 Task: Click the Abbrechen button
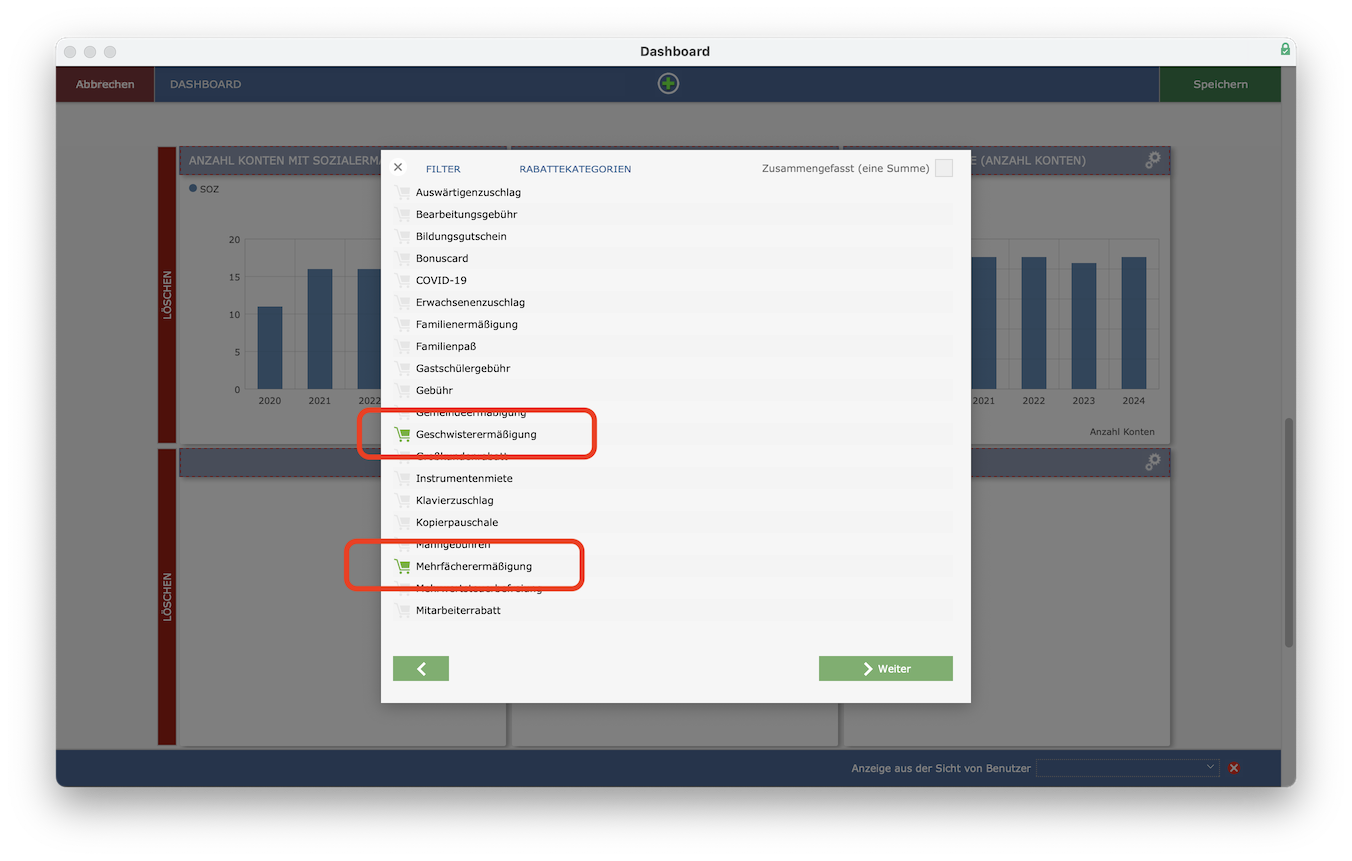[105, 84]
